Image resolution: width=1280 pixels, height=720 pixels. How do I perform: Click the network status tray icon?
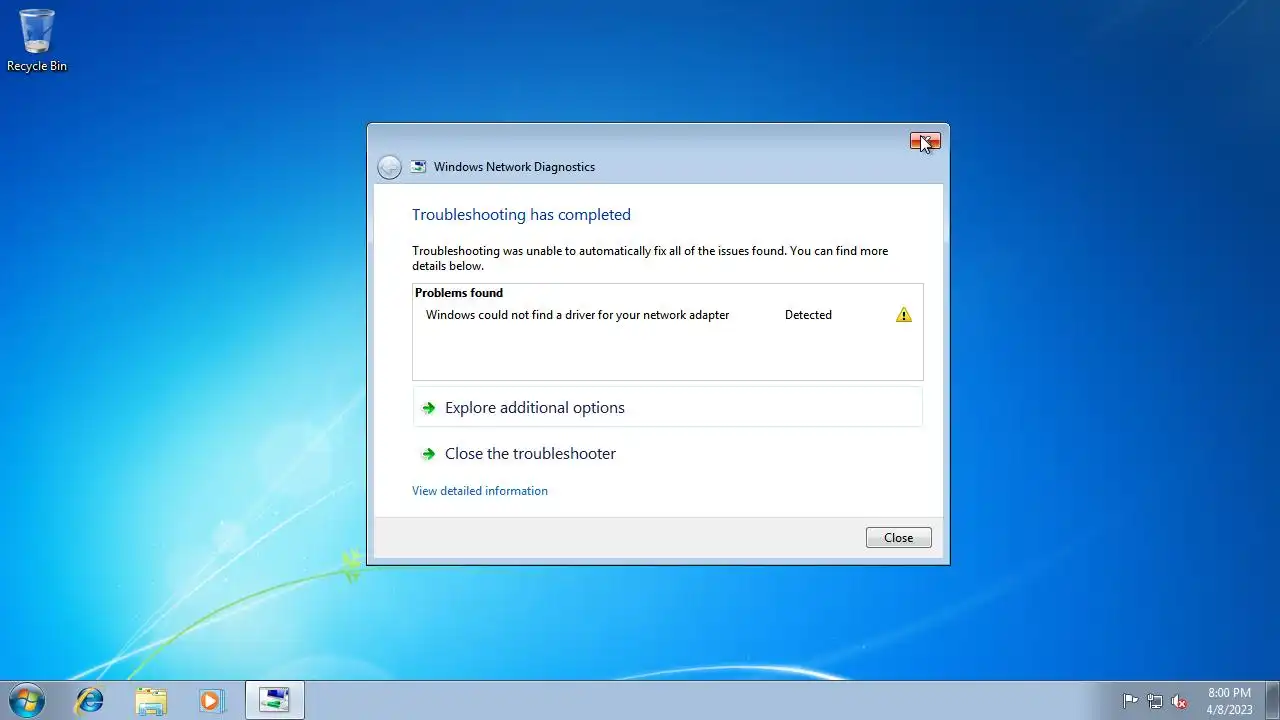(x=1155, y=701)
